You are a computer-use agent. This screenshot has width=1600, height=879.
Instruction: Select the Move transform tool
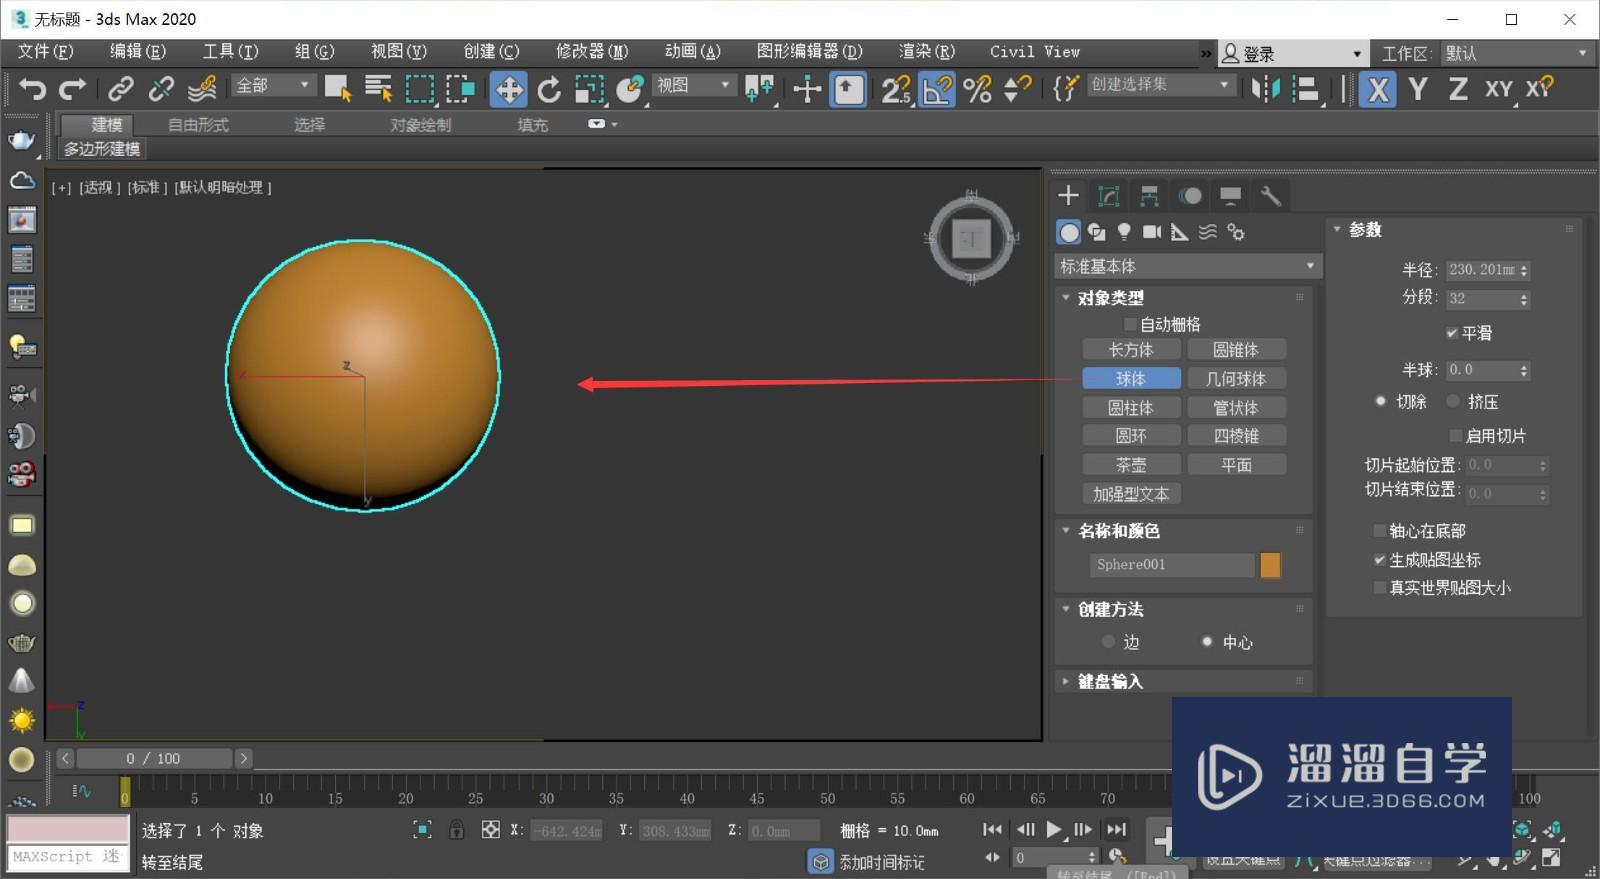[x=508, y=90]
